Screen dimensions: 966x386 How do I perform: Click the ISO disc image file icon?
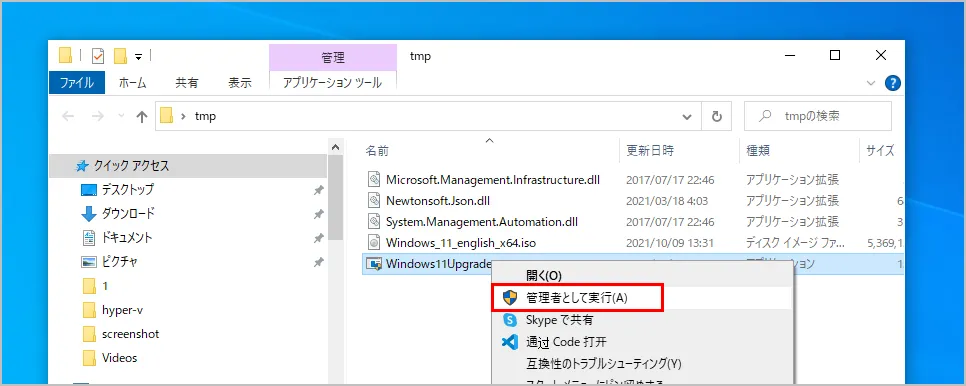[x=373, y=243]
